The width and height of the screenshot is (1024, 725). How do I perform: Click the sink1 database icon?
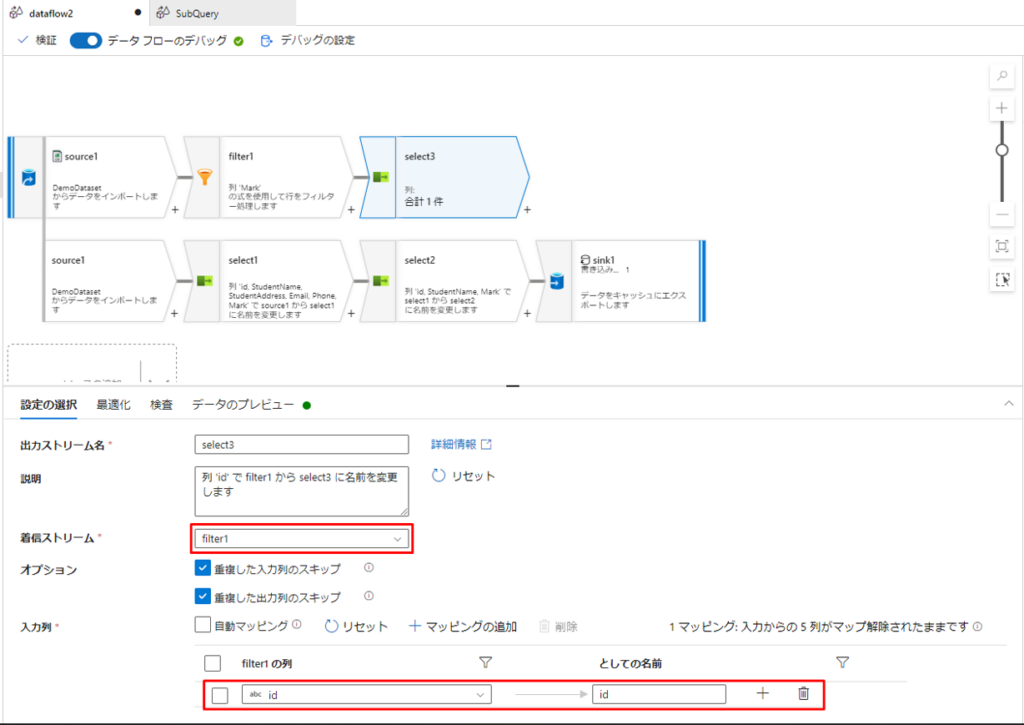pos(556,281)
